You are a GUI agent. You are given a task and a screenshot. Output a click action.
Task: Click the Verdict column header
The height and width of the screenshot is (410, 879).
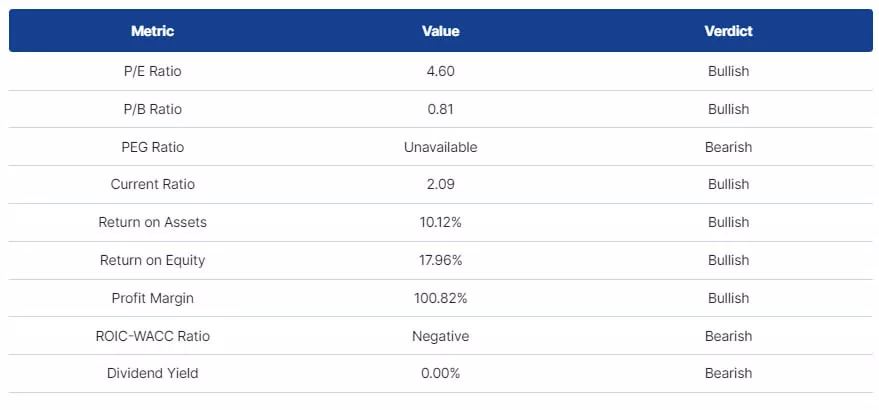pos(728,31)
